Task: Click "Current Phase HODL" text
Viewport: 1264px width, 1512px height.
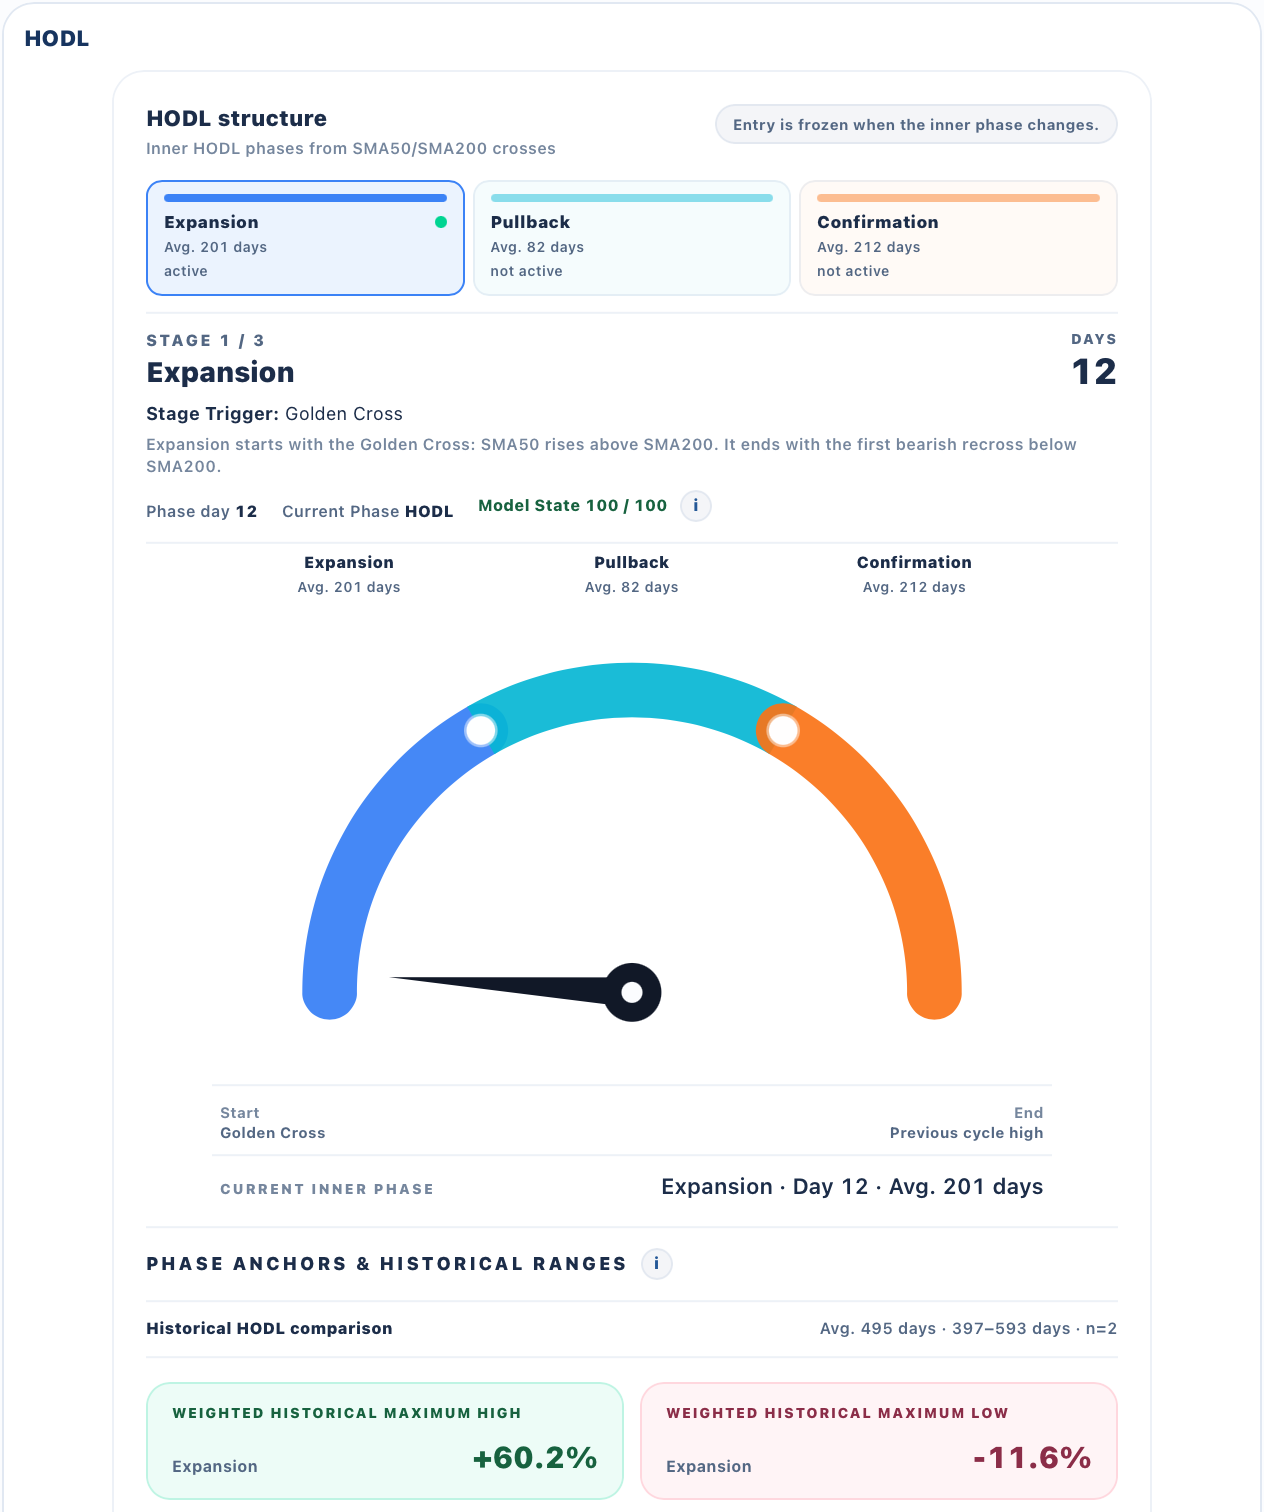Action: pyautogui.click(x=368, y=512)
